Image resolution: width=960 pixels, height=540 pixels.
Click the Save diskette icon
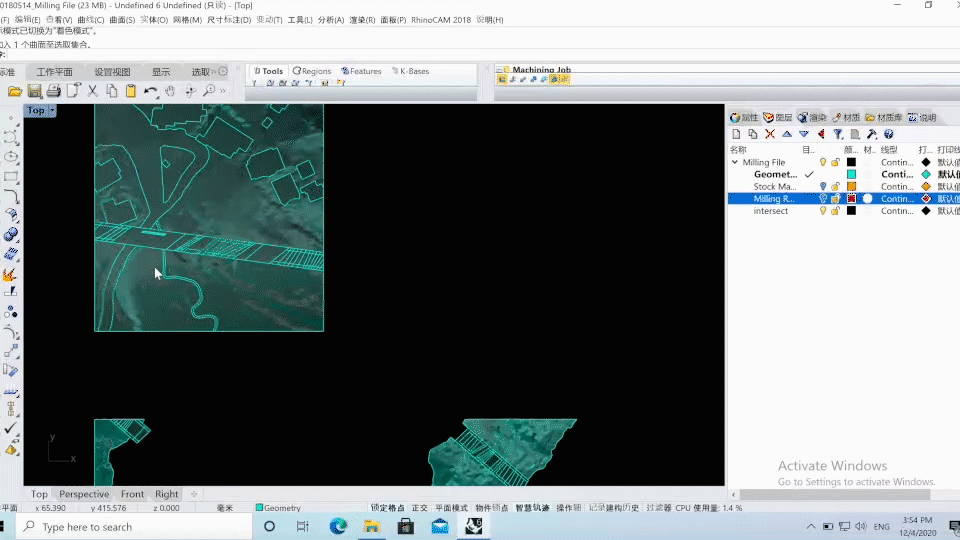(x=35, y=91)
